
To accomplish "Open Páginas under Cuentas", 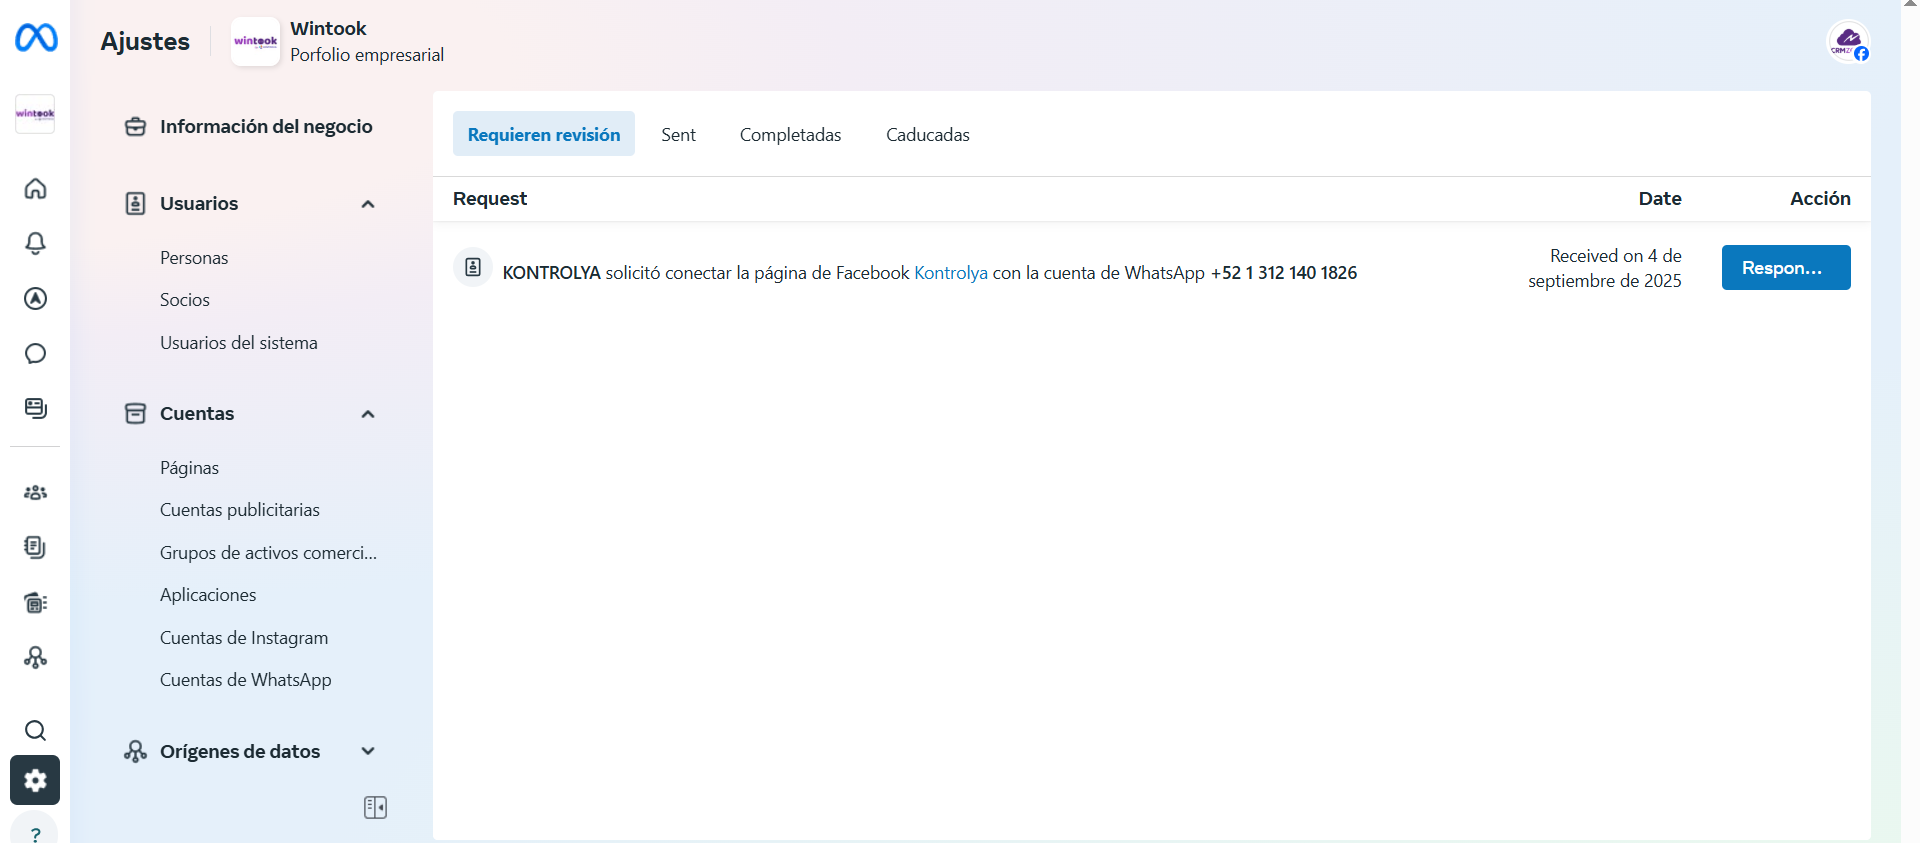I will [x=189, y=468].
